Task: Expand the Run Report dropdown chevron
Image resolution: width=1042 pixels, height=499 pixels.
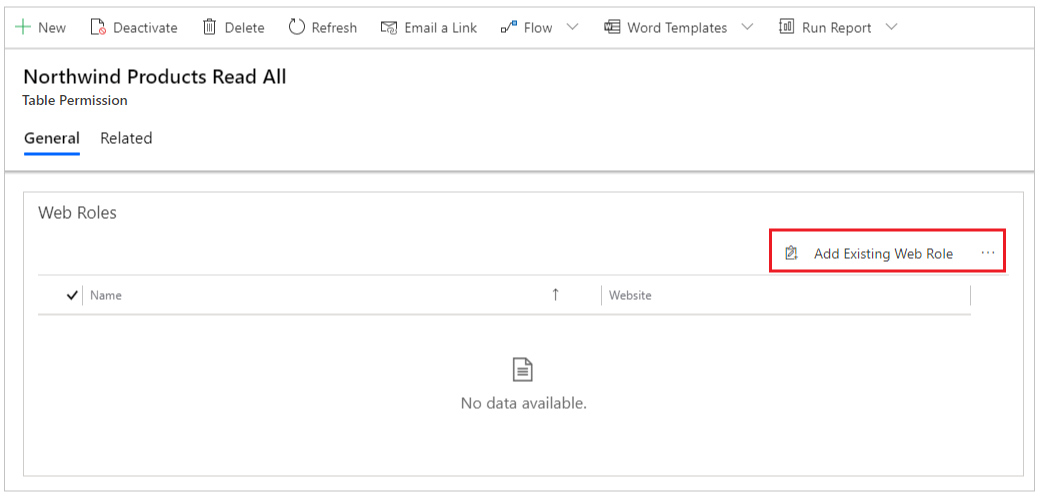Action: point(892,27)
